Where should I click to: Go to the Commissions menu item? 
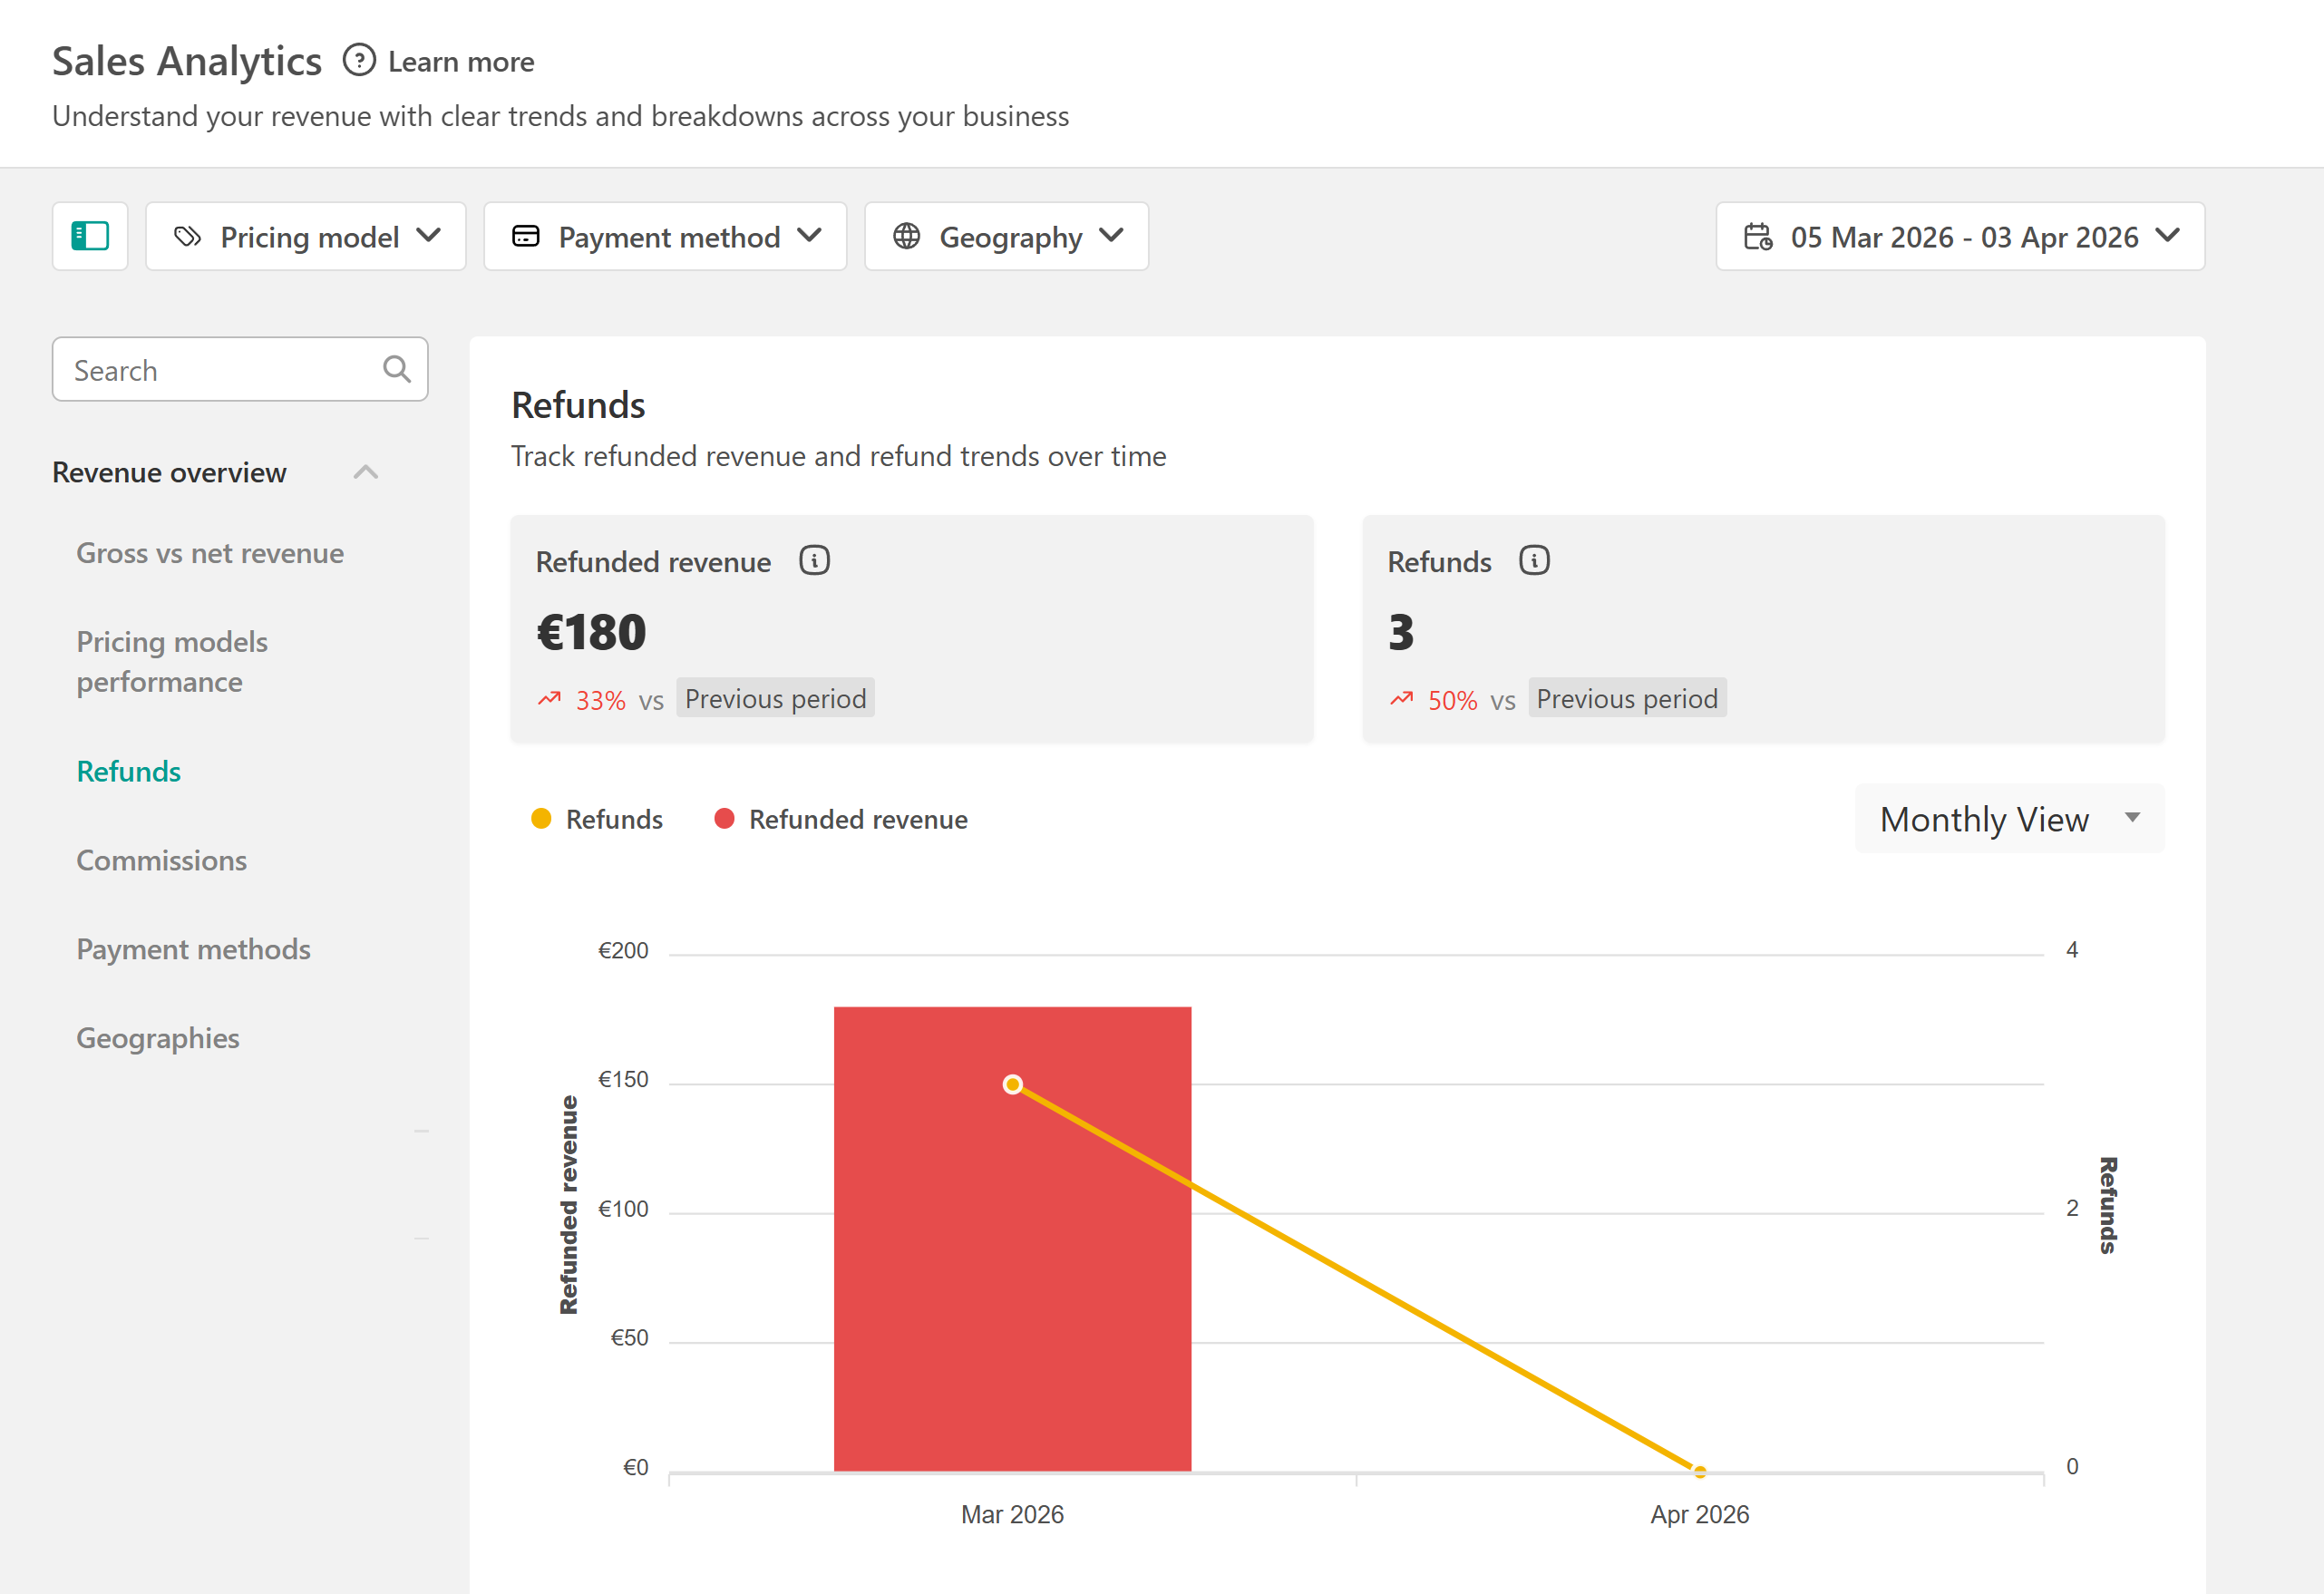point(162,860)
